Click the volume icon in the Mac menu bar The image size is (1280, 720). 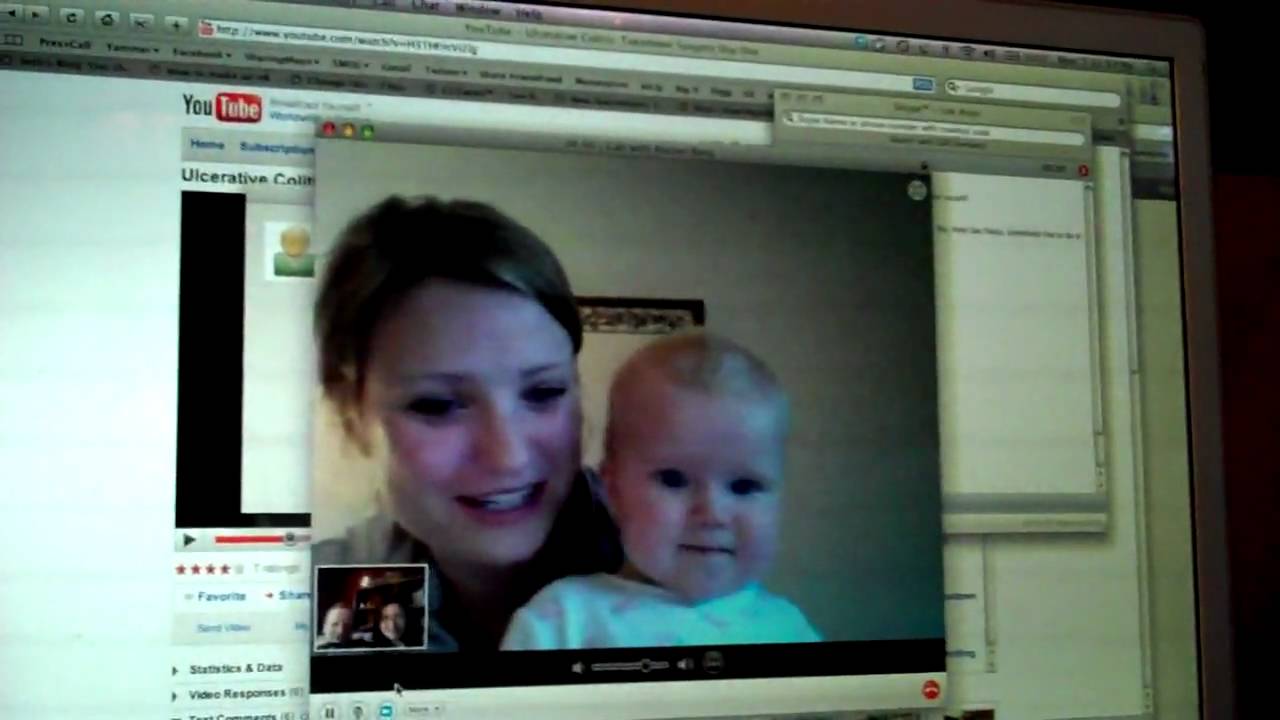pos(990,52)
